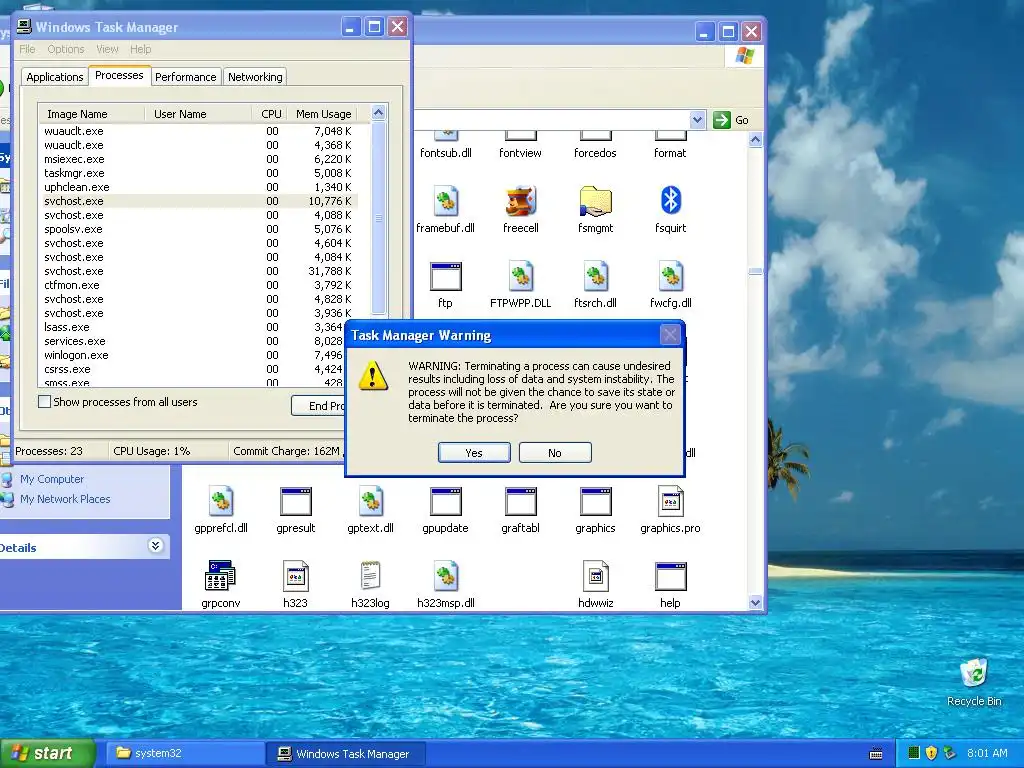1024x768 pixels.
Task: Select the h323msp.dll file icon
Action: pyautogui.click(x=445, y=577)
